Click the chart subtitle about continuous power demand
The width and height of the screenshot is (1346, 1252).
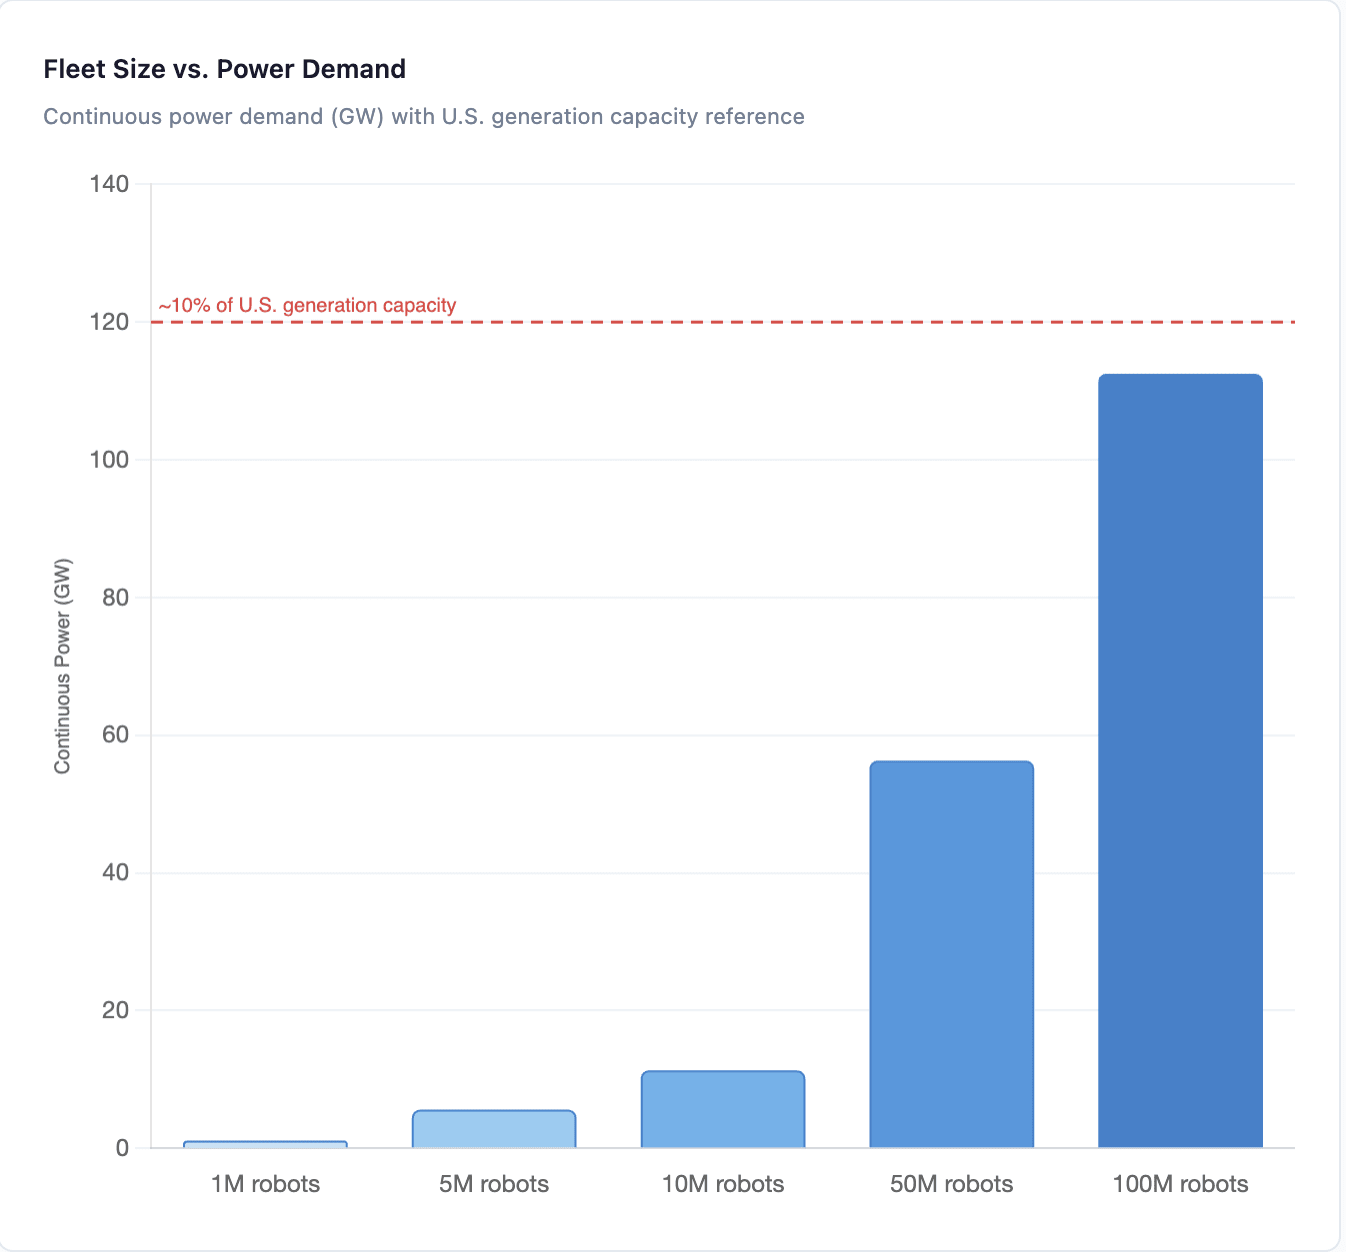pos(424,116)
